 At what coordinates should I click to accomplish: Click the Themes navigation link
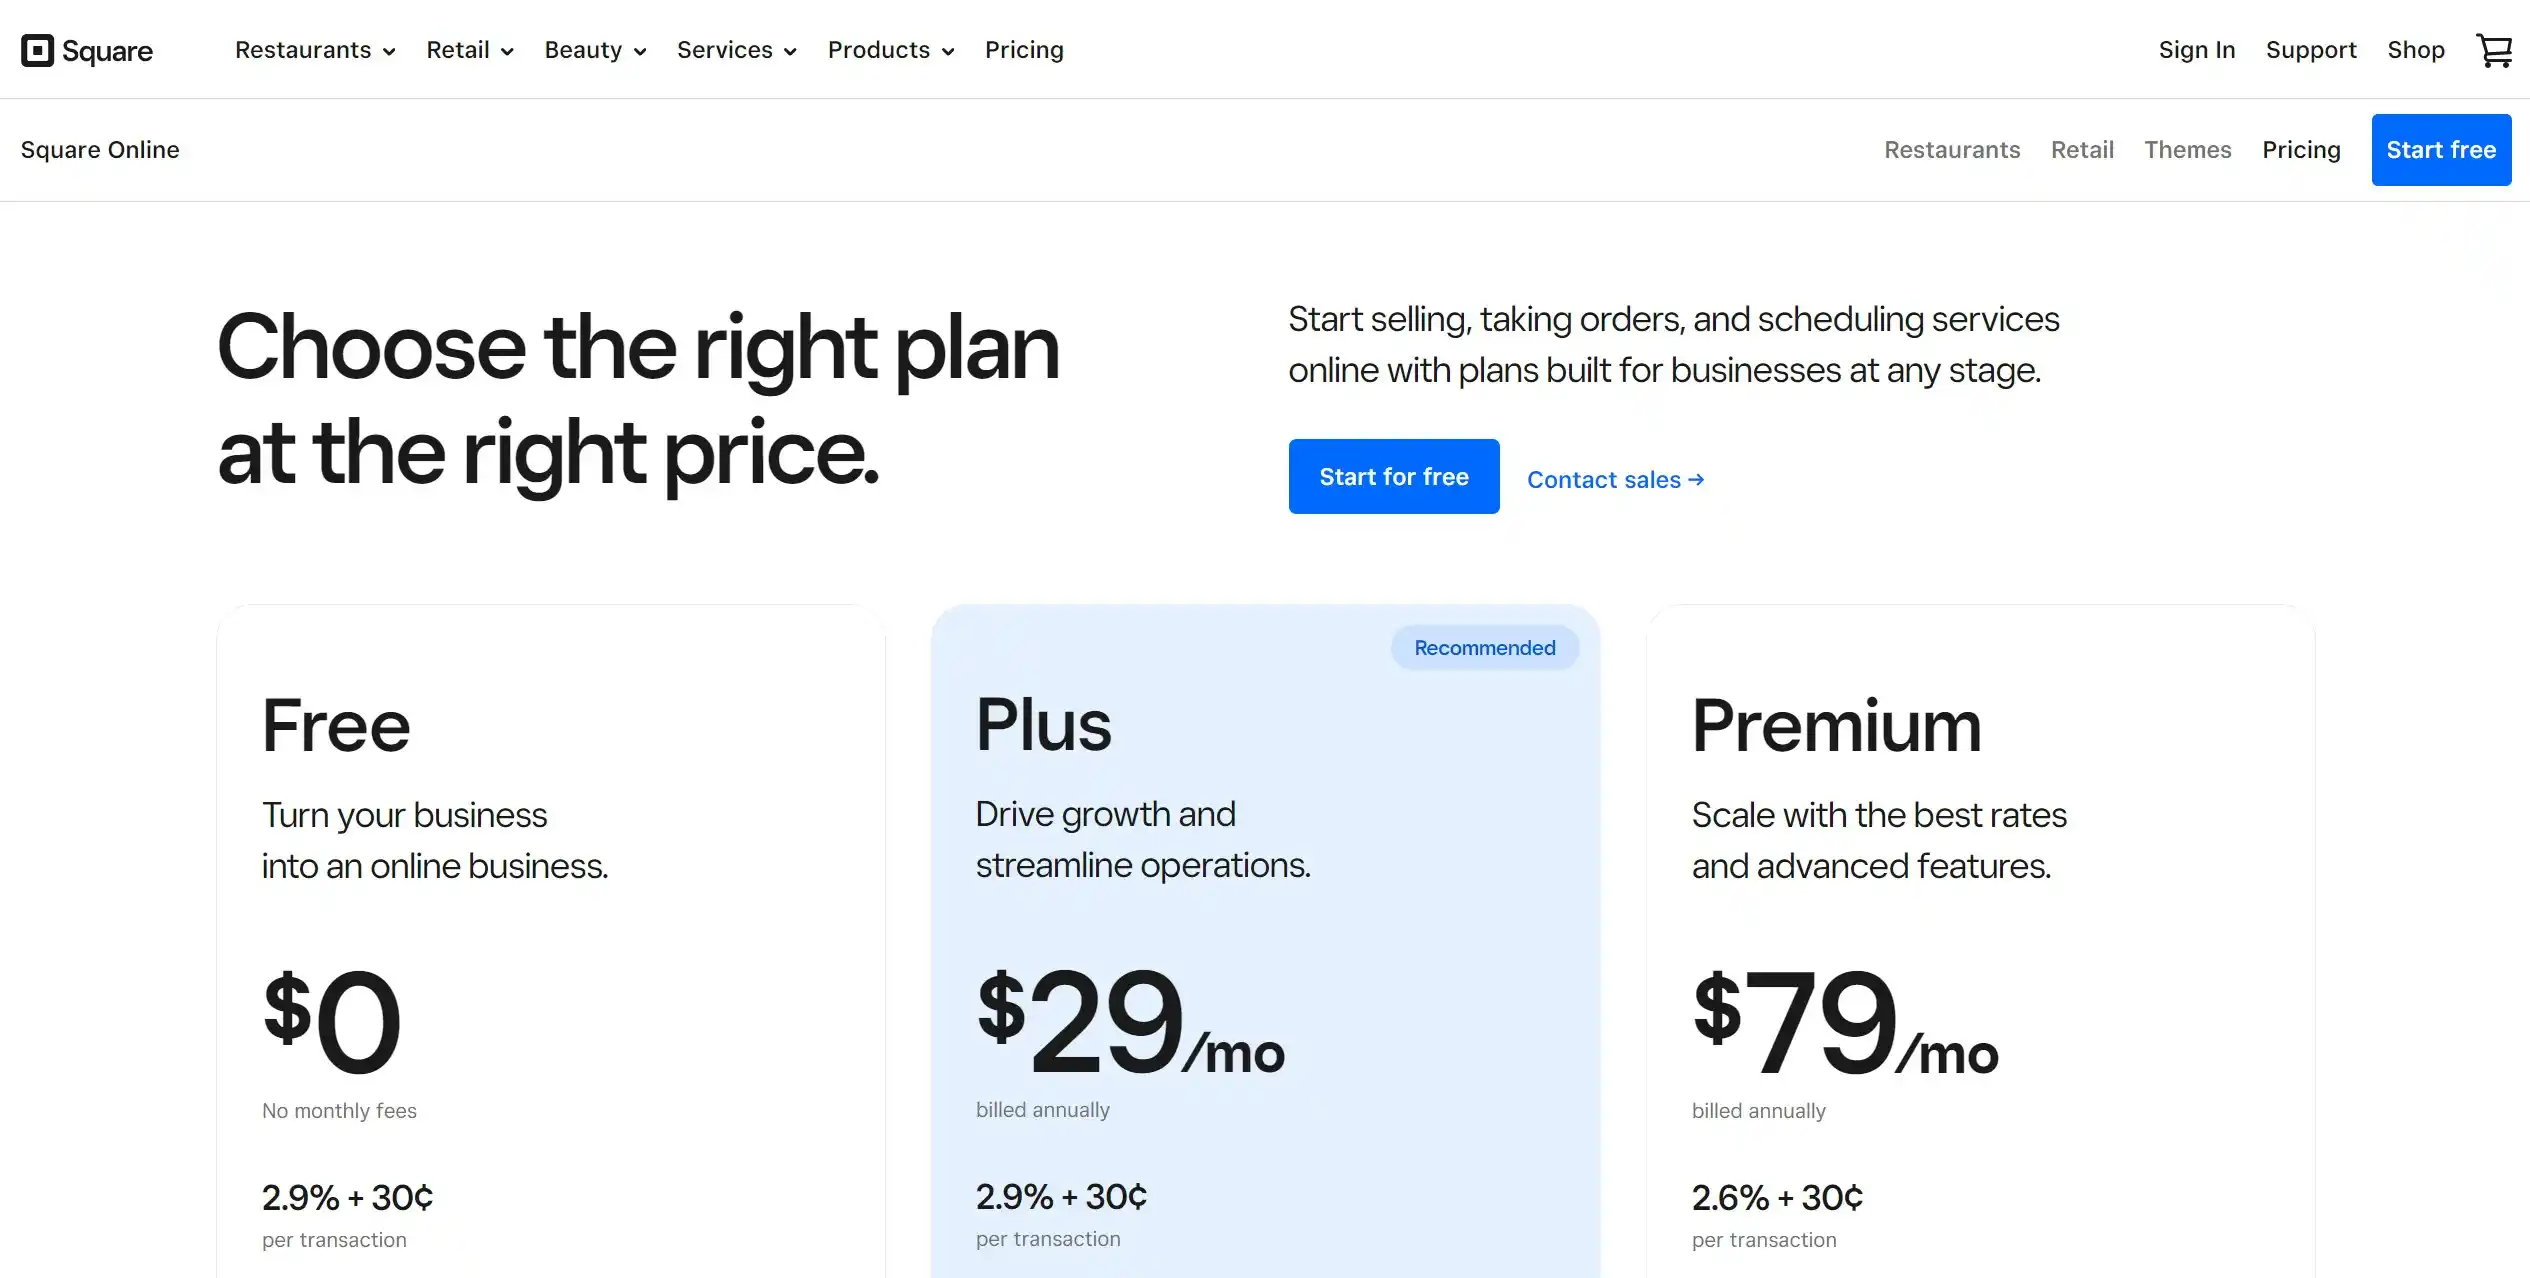point(2188,148)
